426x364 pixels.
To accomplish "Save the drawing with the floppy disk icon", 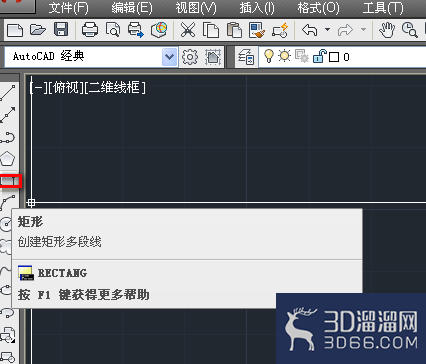I will [x=61, y=30].
